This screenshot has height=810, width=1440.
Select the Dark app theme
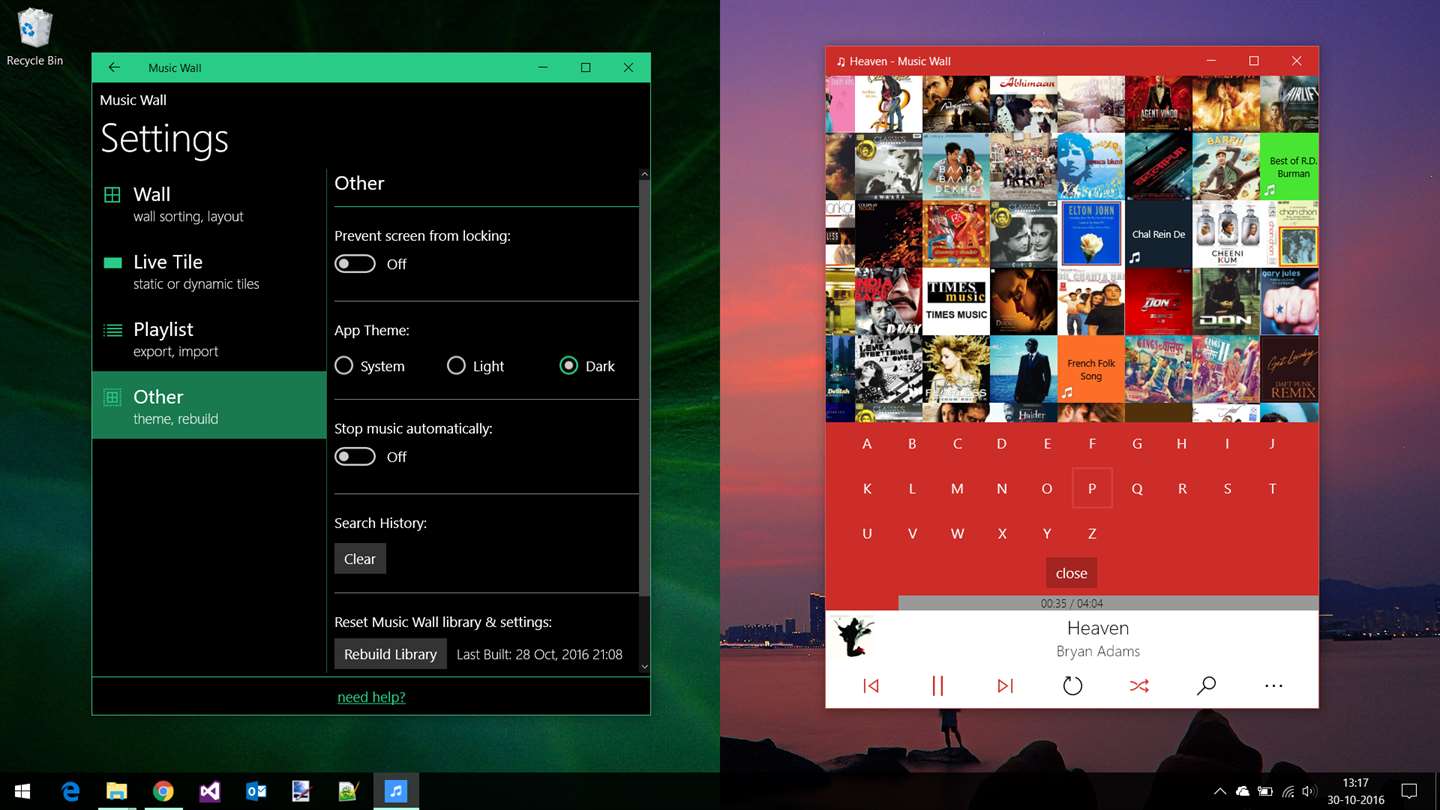tap(588, 366)
